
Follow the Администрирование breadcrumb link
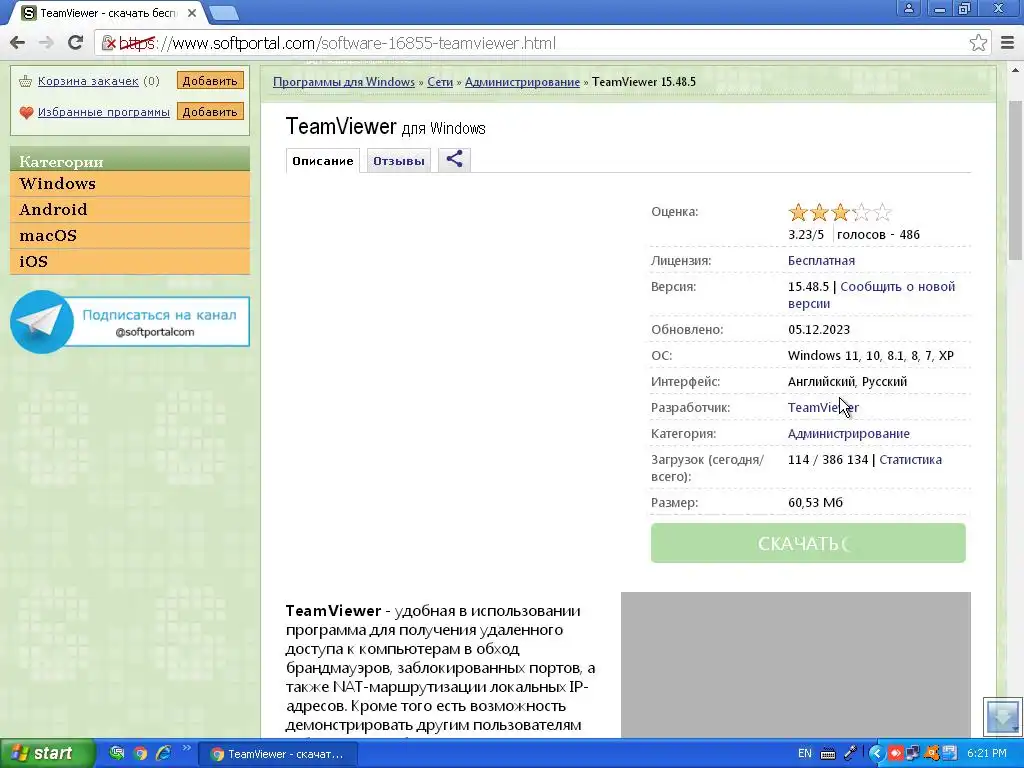pos(522,82)
